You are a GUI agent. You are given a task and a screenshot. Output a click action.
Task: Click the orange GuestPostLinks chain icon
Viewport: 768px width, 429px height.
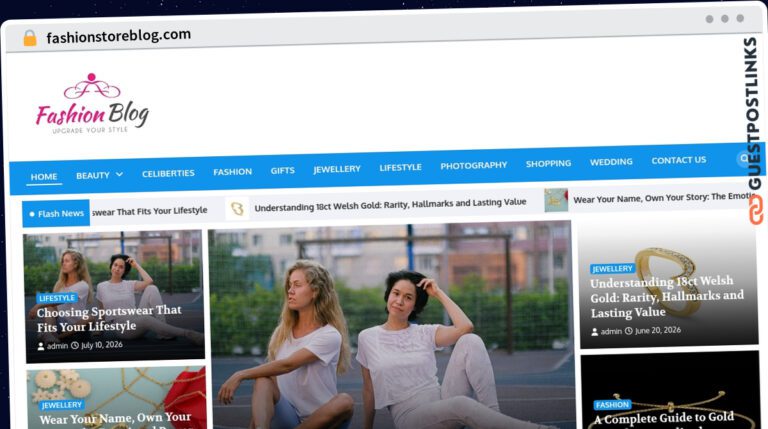[756, 210]
